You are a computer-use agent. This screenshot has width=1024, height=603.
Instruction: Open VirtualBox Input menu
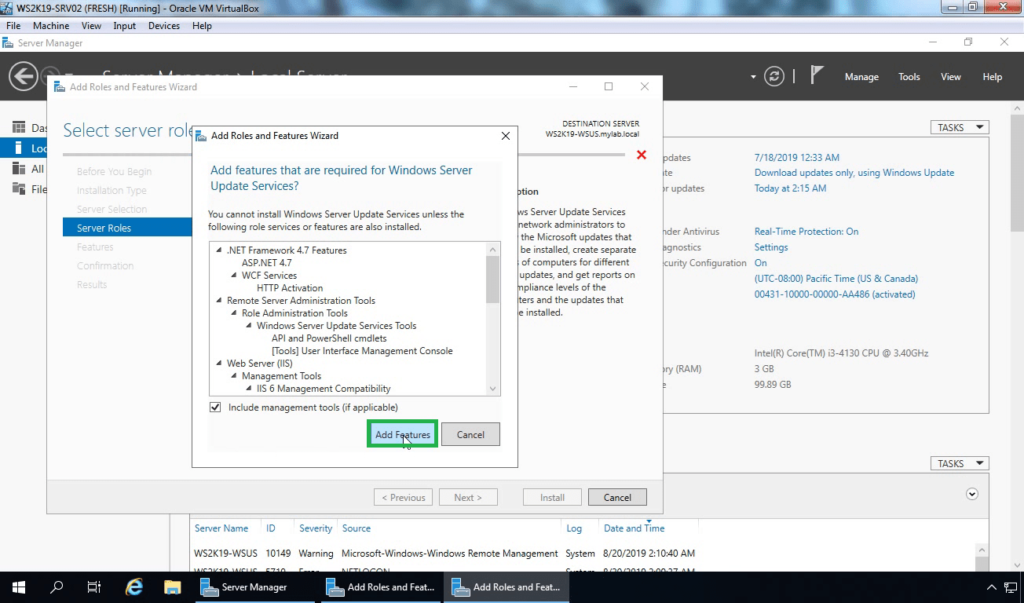pyautogui.click(x=124, y=25)
